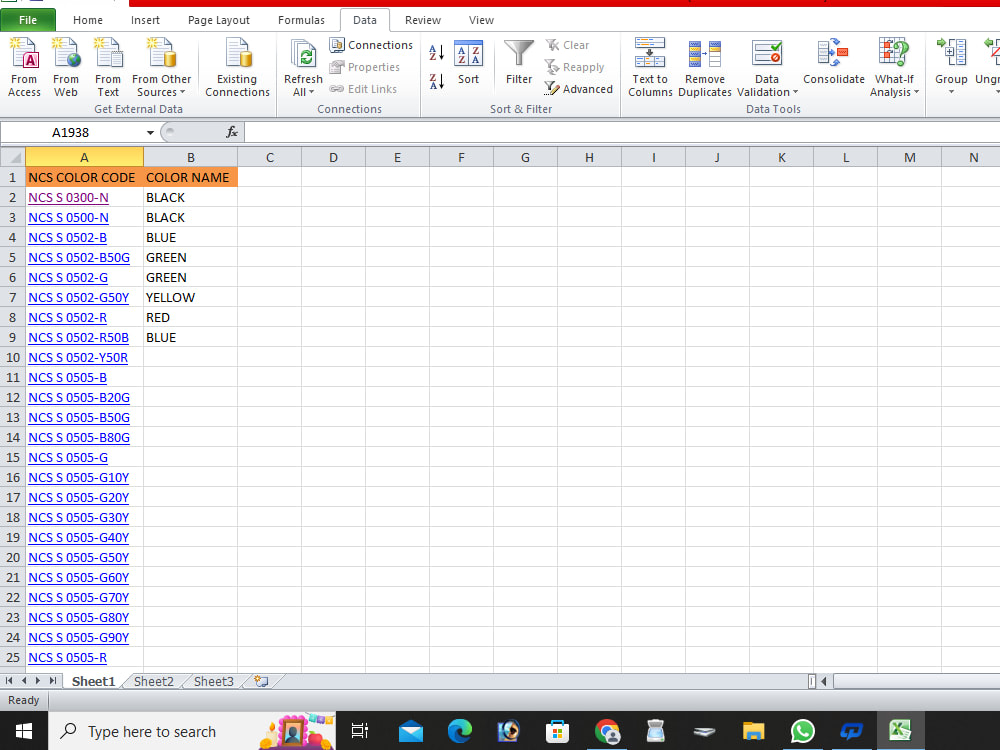
Task: Open the Consolidate tool
Action: point(834,62)
